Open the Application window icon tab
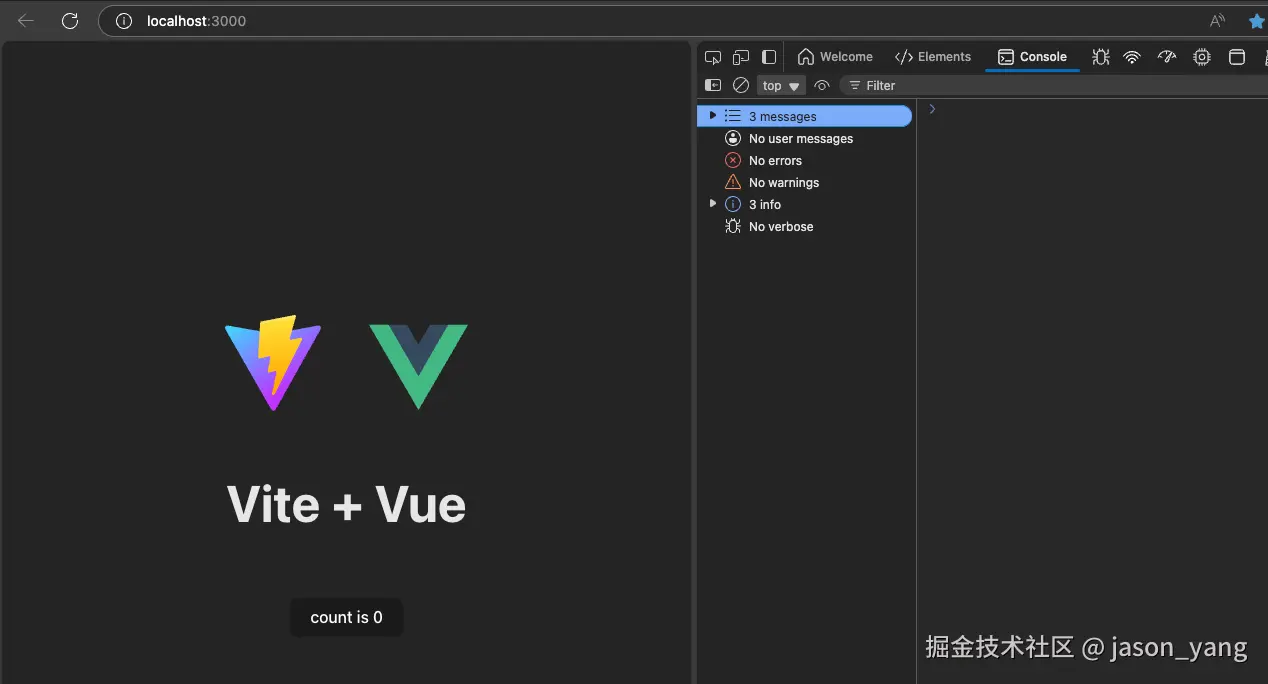Screen dimensions: 1268x684 coord(1237,57)
